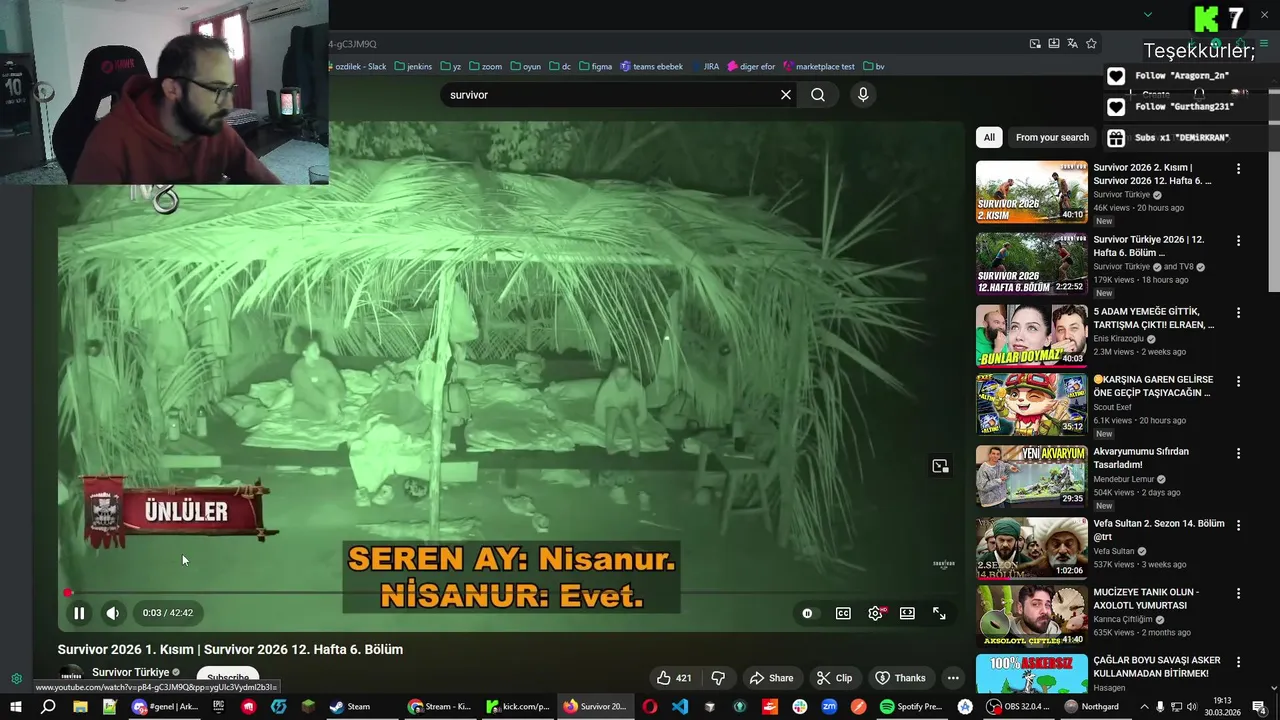The image size is (1280, 720).
Task: Open Survivor Türkiye channel name link
Action: (x=131, y=673)
